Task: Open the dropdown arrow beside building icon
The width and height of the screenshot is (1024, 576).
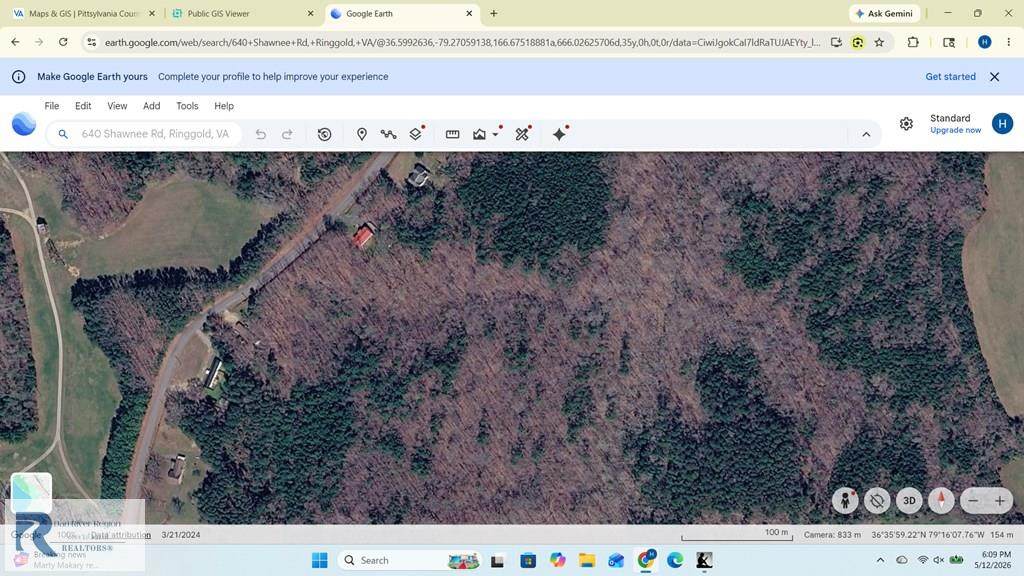Action: [x=496, y=135]
